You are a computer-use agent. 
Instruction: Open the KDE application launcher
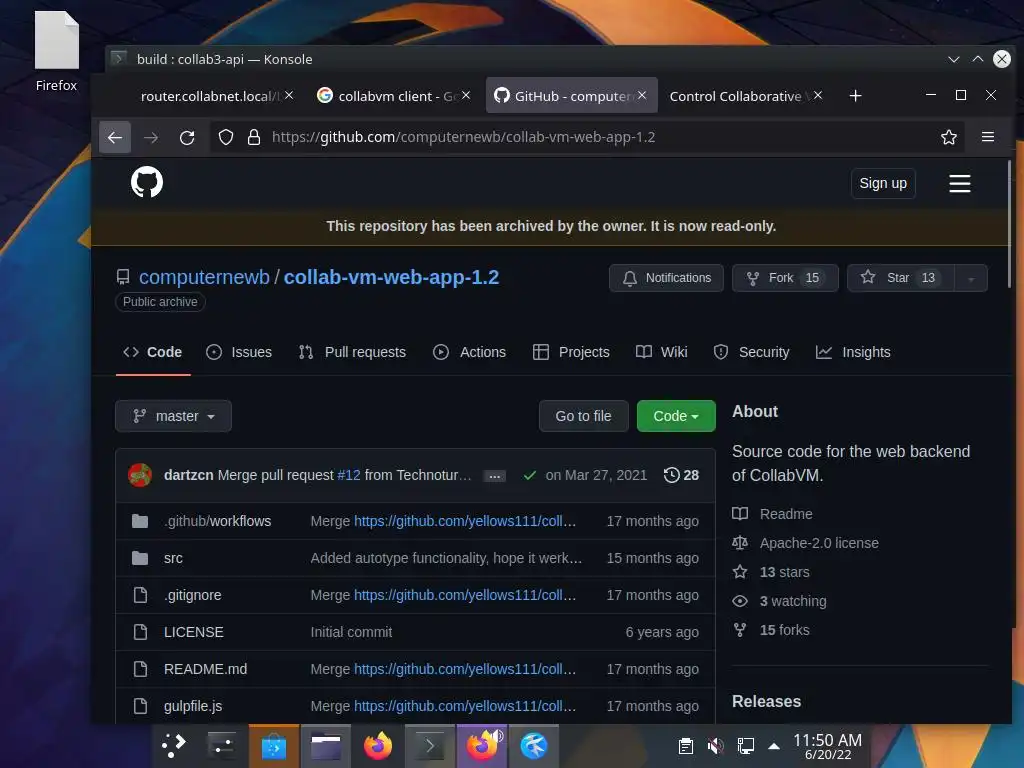pyautogui.click(x=174, y=745)
